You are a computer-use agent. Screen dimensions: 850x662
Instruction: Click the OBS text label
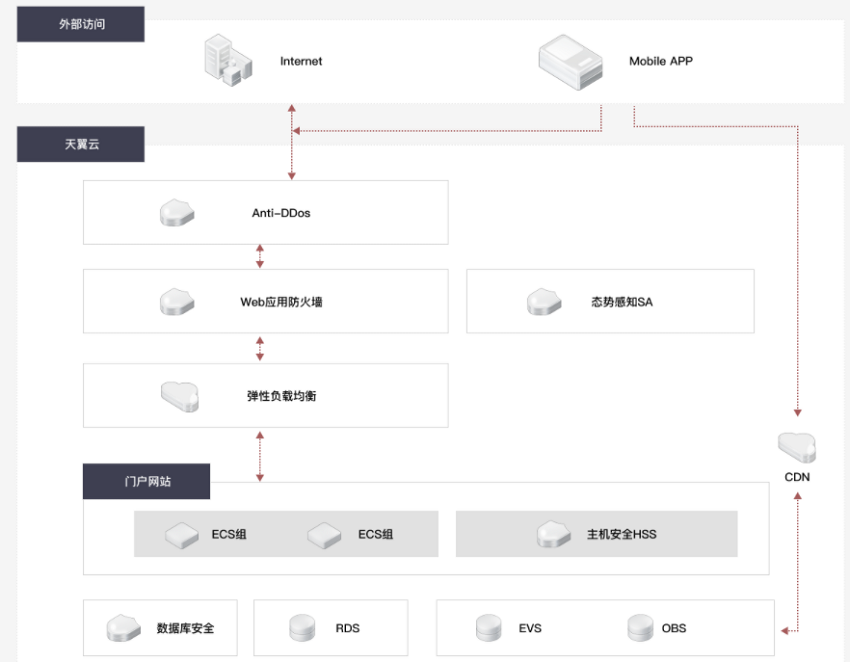coord(674,628)
